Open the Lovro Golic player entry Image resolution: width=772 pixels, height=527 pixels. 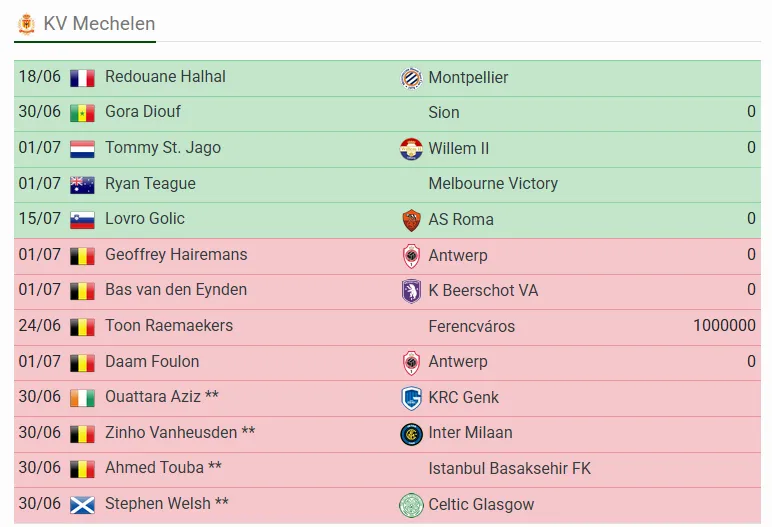(x=145, y=219)
